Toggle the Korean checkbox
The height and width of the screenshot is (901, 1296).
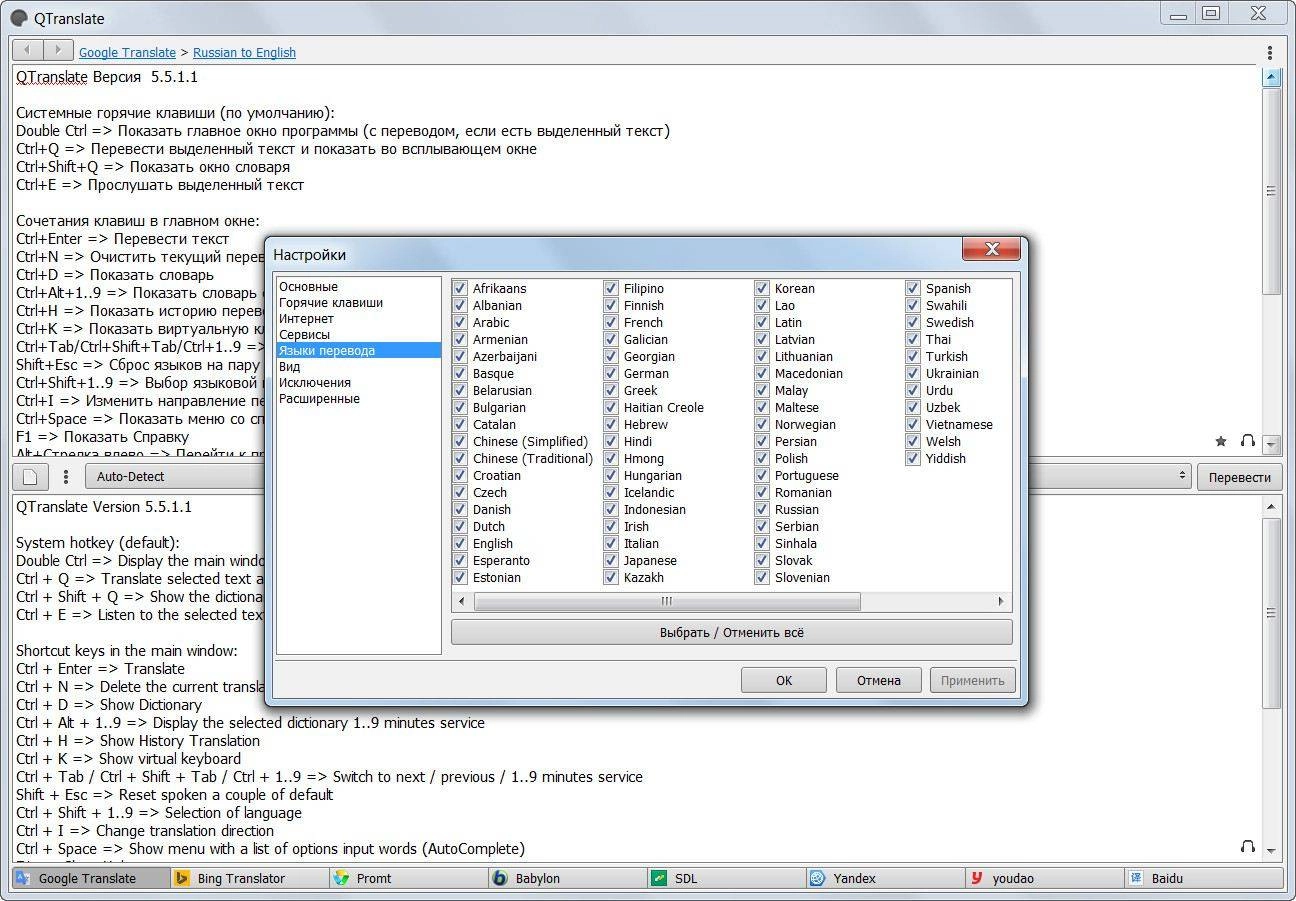pos(762,288)
